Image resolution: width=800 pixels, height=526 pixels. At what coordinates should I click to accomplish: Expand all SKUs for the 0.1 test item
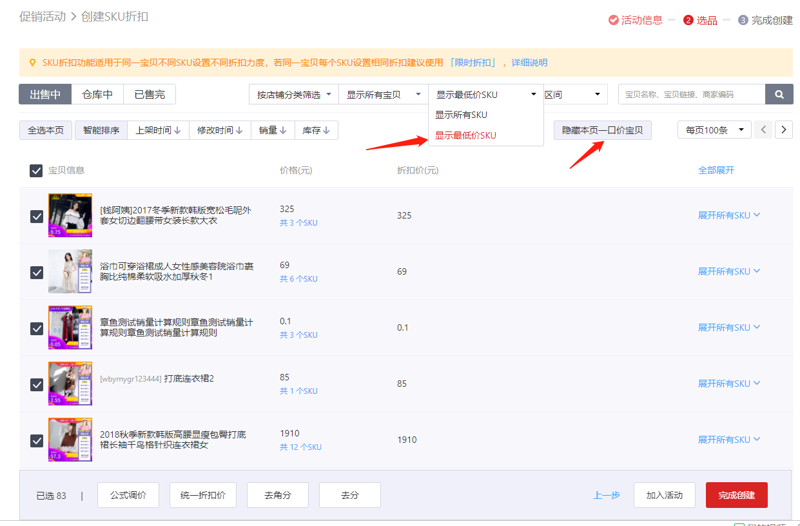[x=729, y=328]
